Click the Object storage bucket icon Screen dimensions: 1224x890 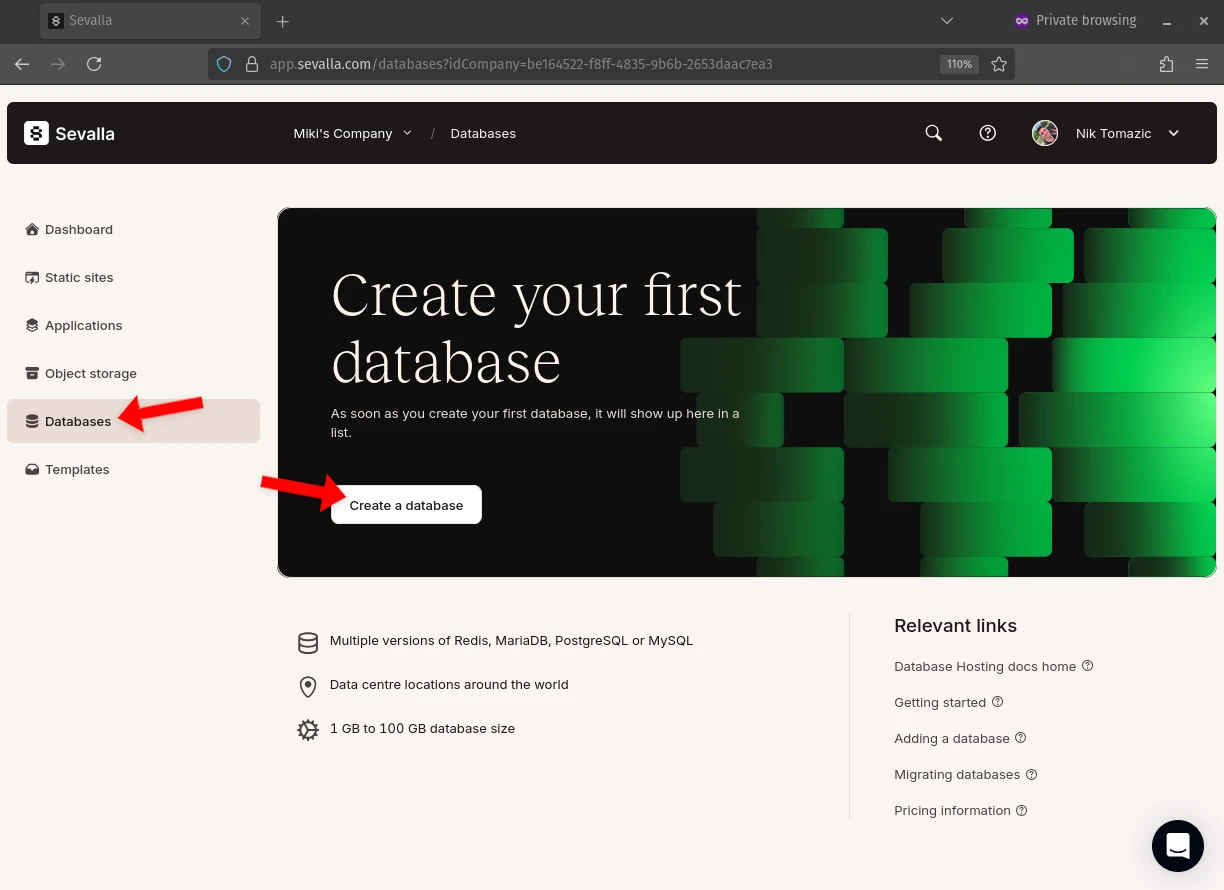(32, 373)
